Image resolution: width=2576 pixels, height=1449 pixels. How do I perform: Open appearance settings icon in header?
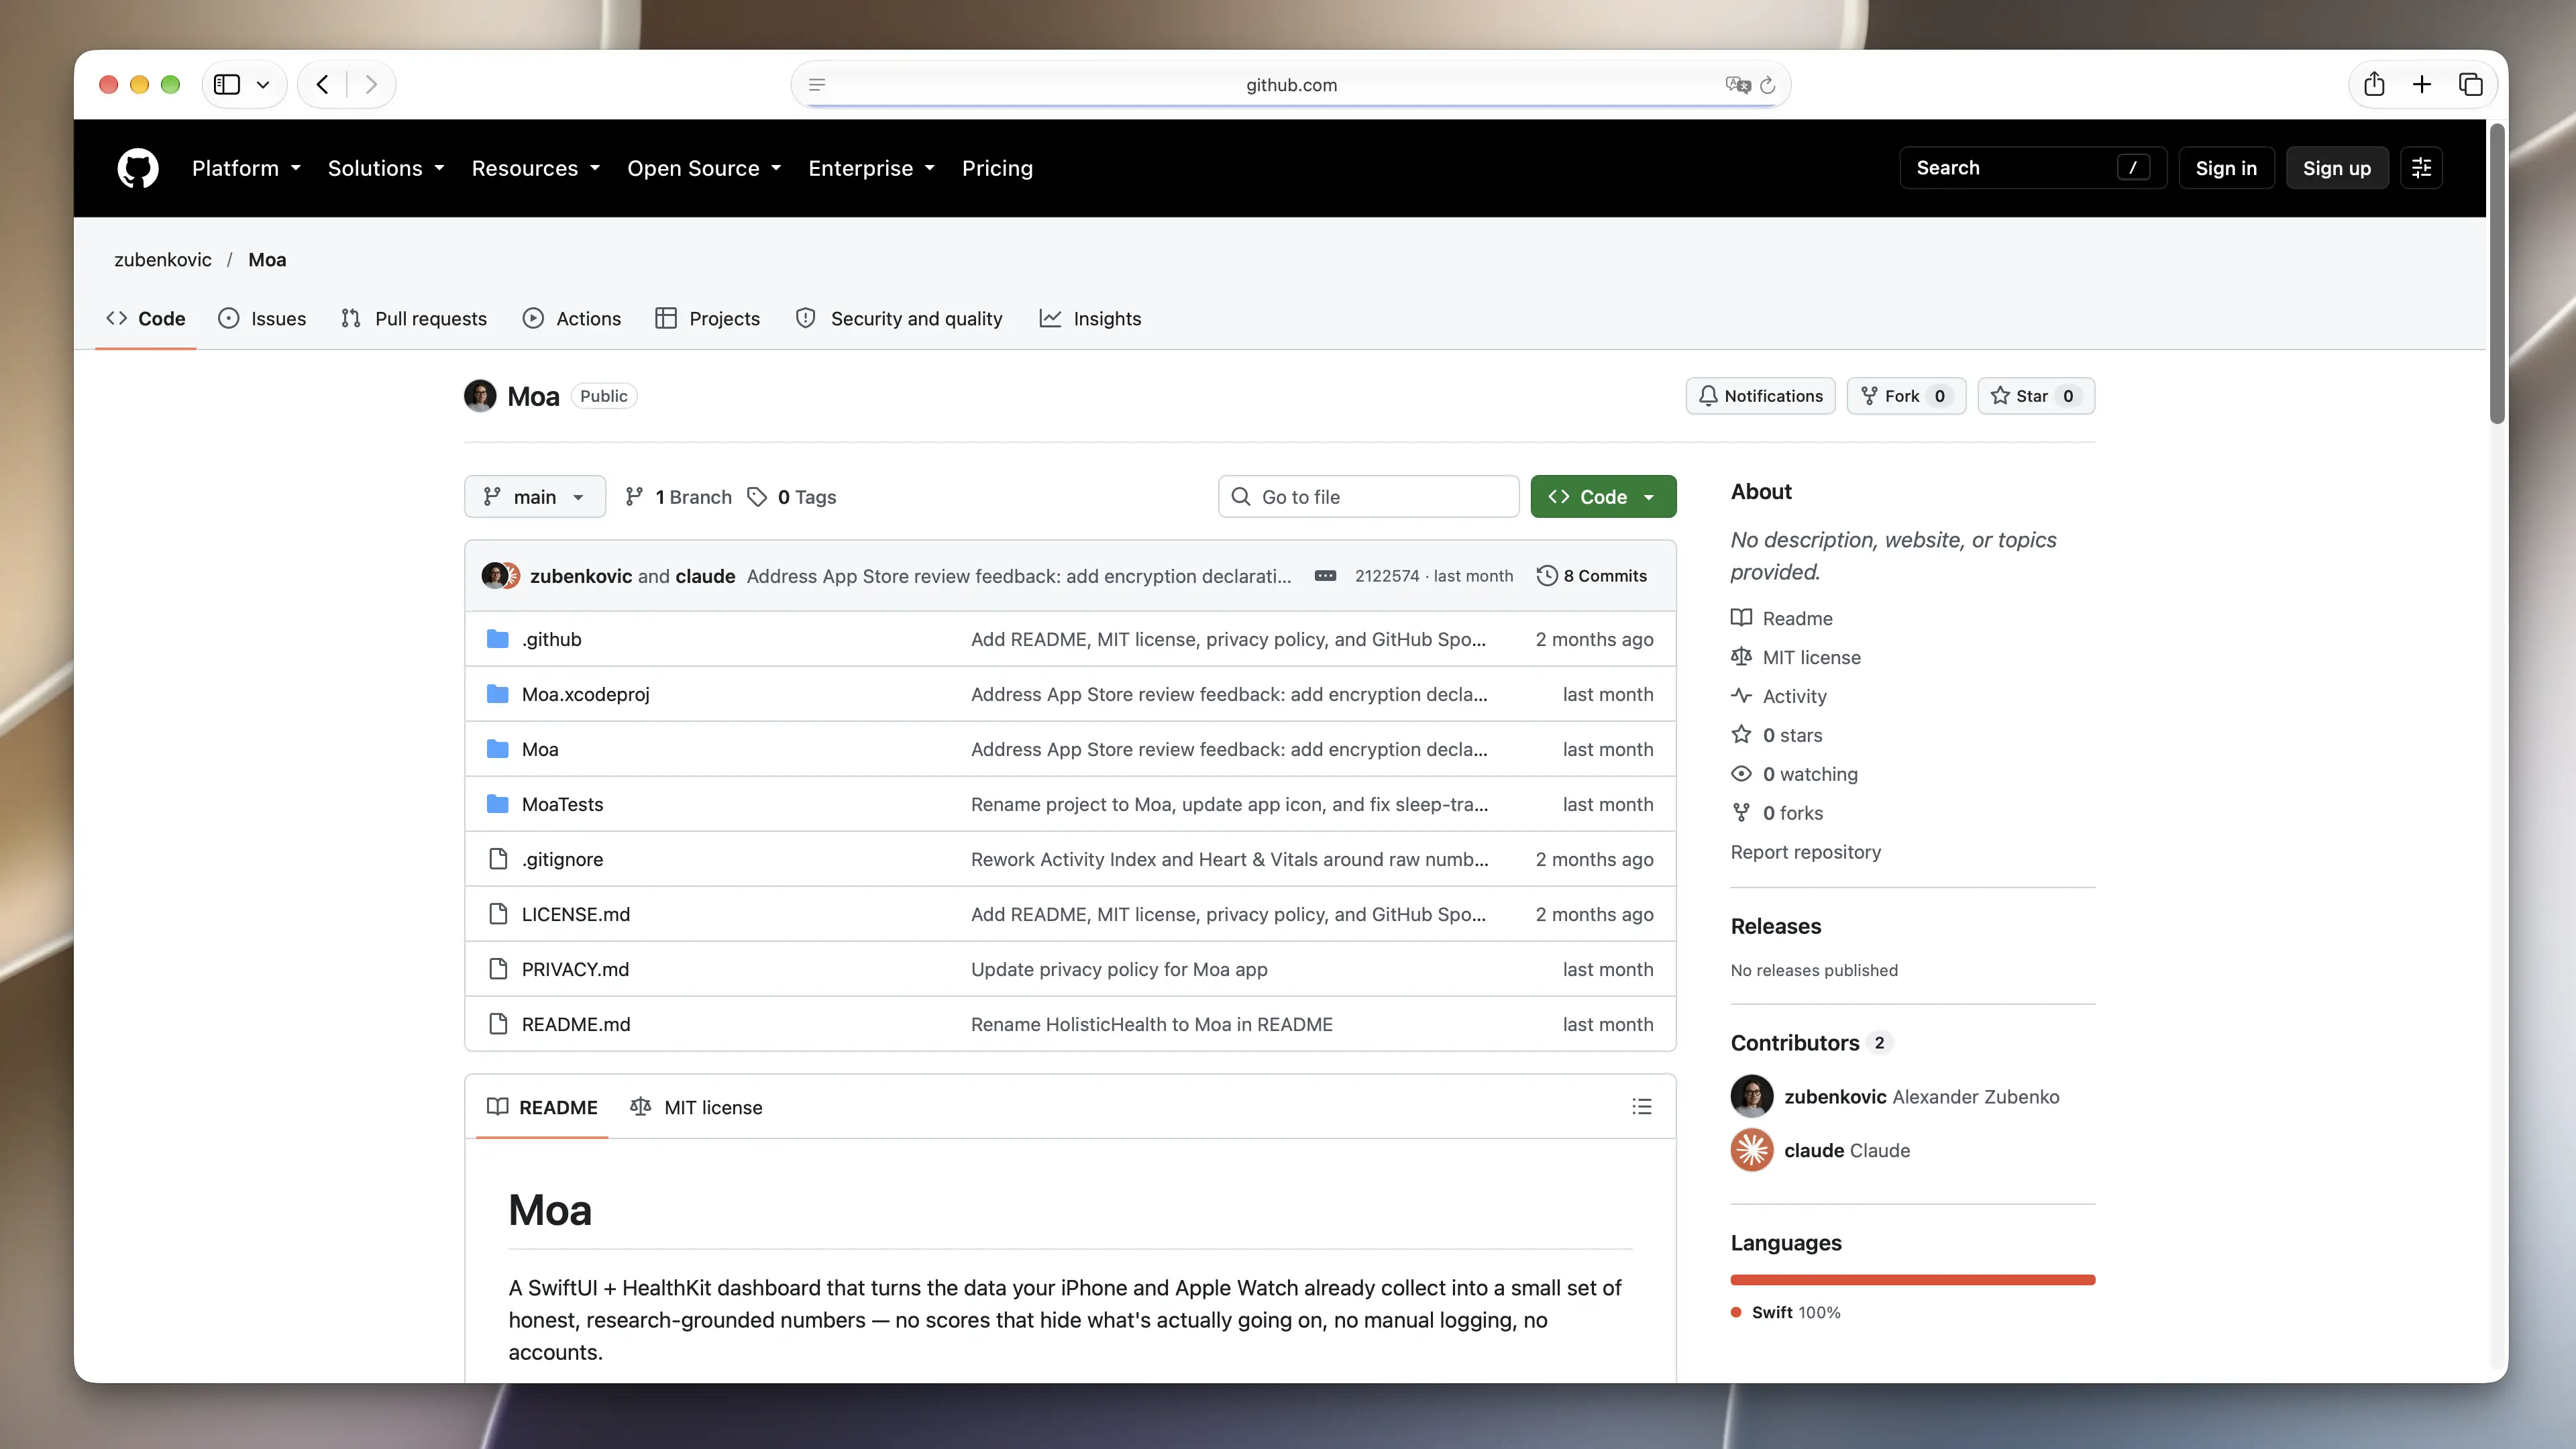(x=2421, y=168)
